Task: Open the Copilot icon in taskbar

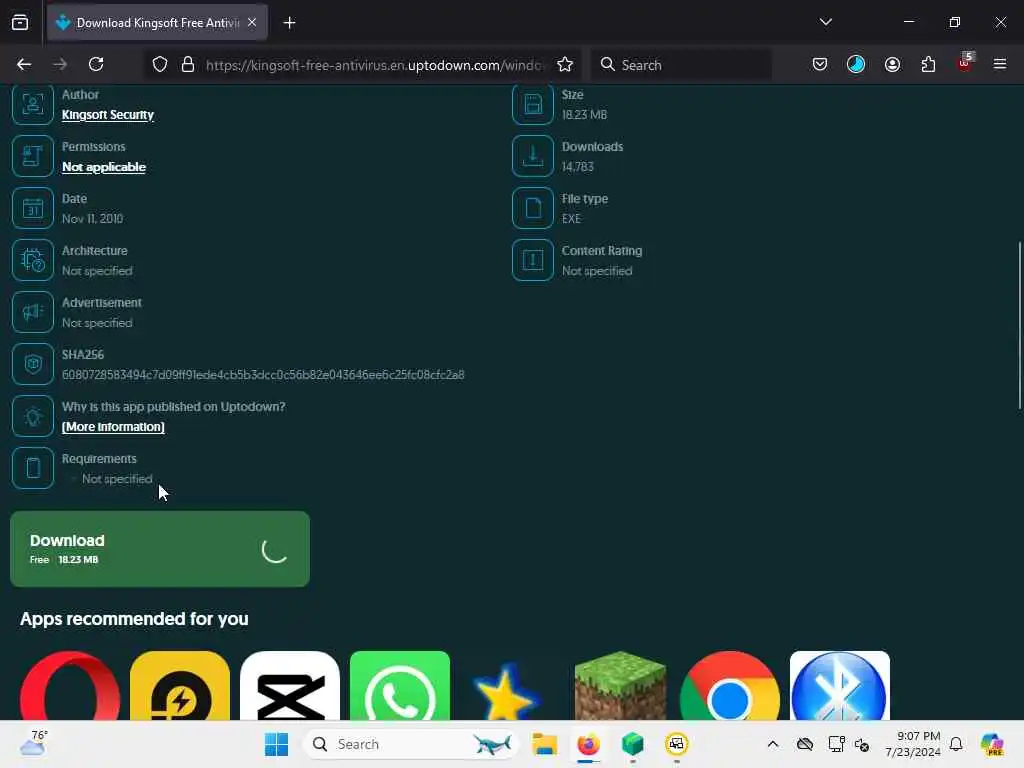Action: (x=992, y=744)
